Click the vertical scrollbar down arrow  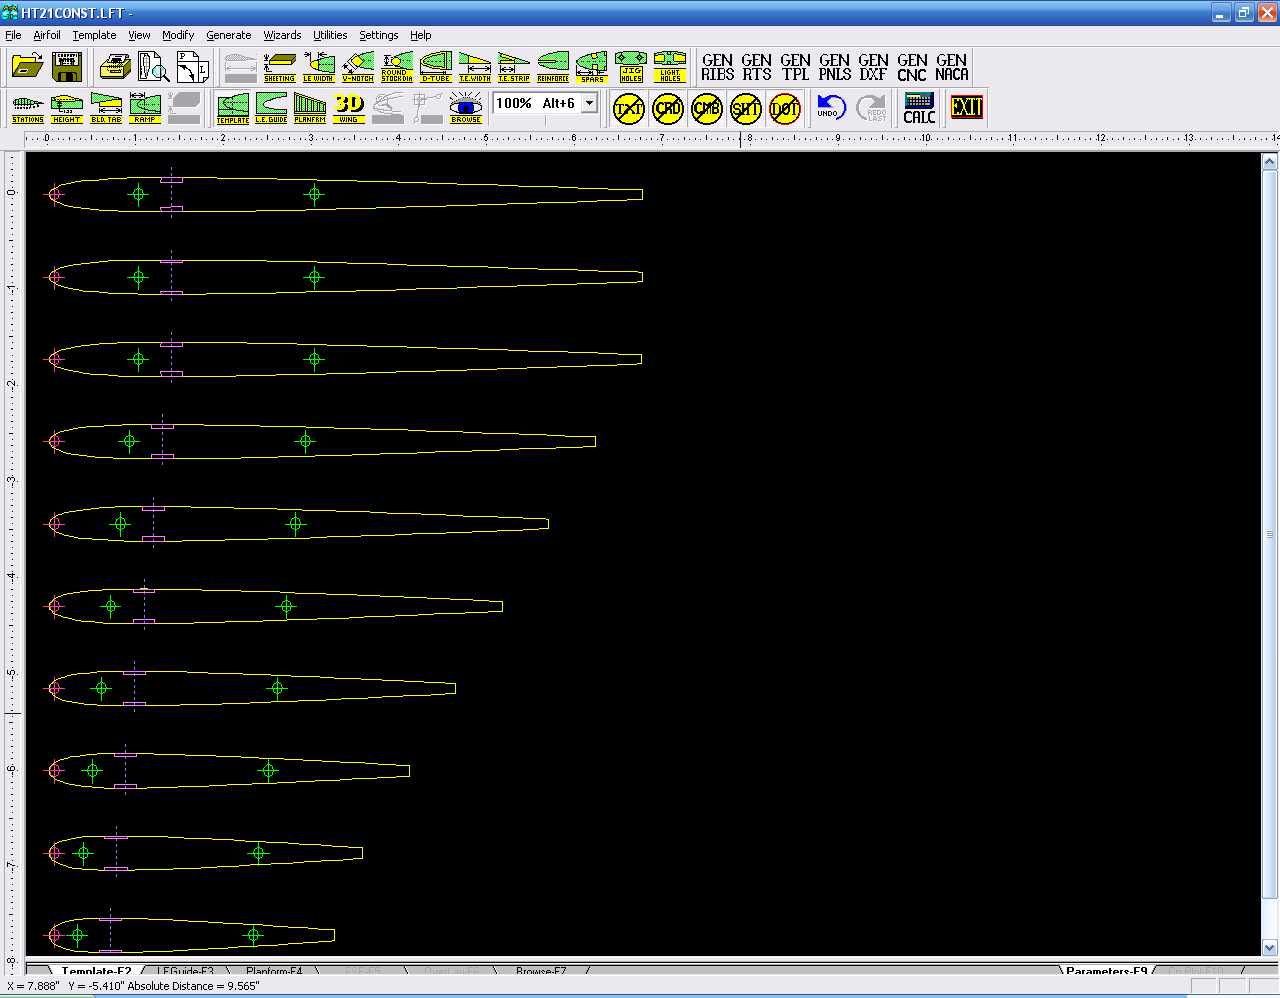pyautogui.click(x=1269, y=948)
